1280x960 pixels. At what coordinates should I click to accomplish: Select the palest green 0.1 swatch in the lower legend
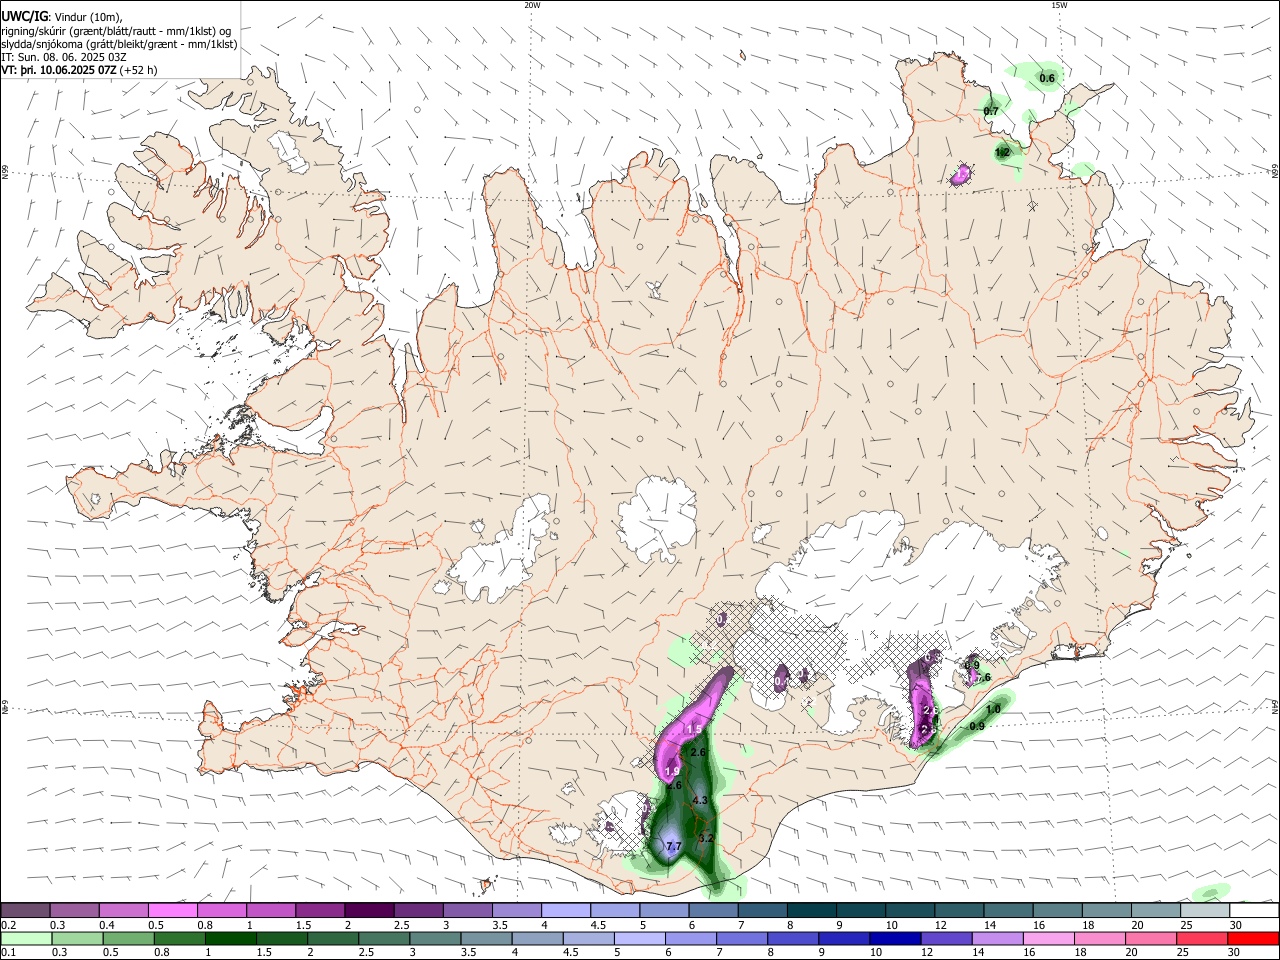25,938
